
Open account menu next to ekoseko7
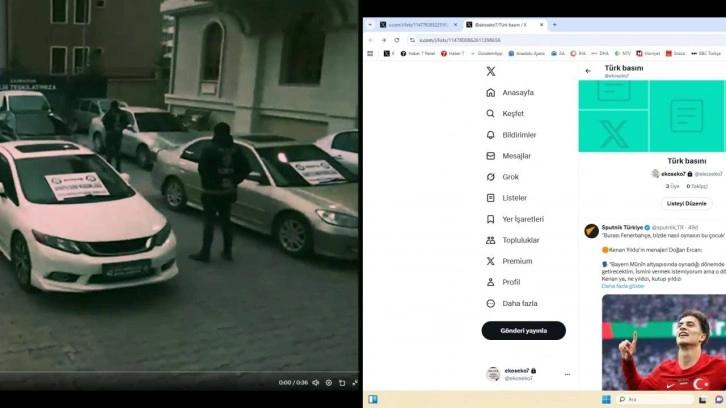tap(567, 374)
